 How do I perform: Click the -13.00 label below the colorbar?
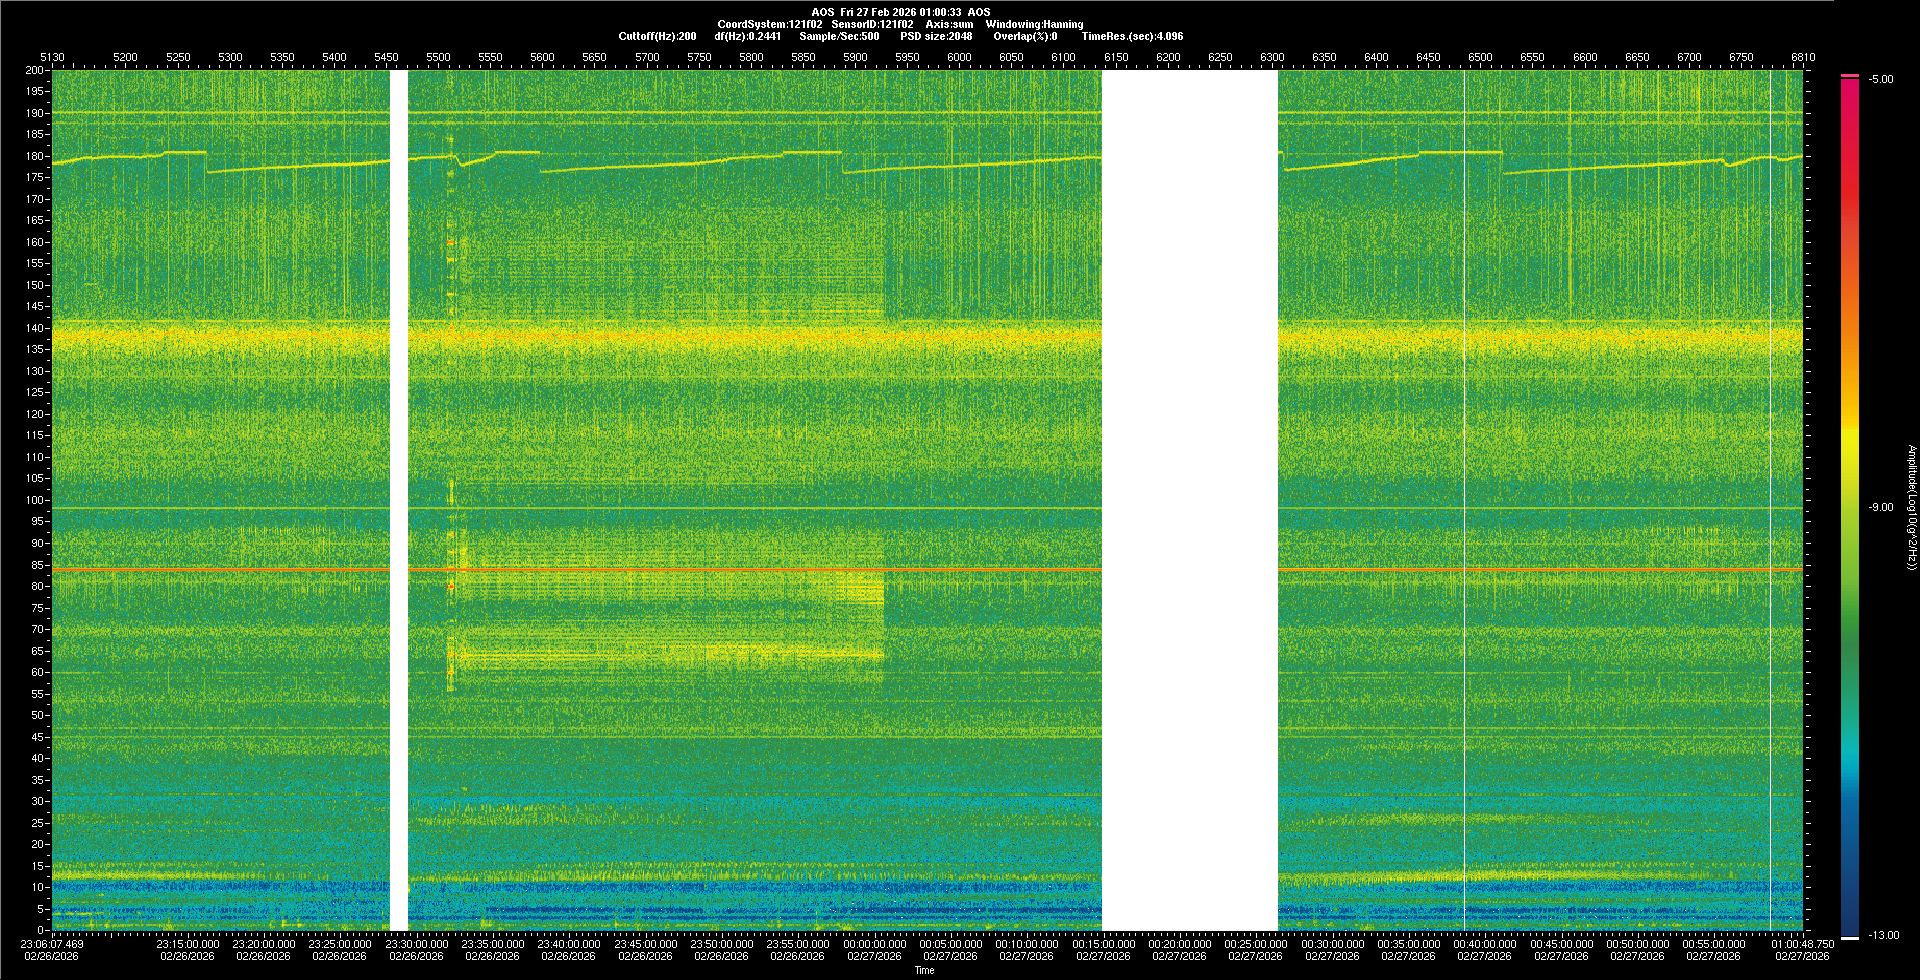click(x=1883, y=936)
